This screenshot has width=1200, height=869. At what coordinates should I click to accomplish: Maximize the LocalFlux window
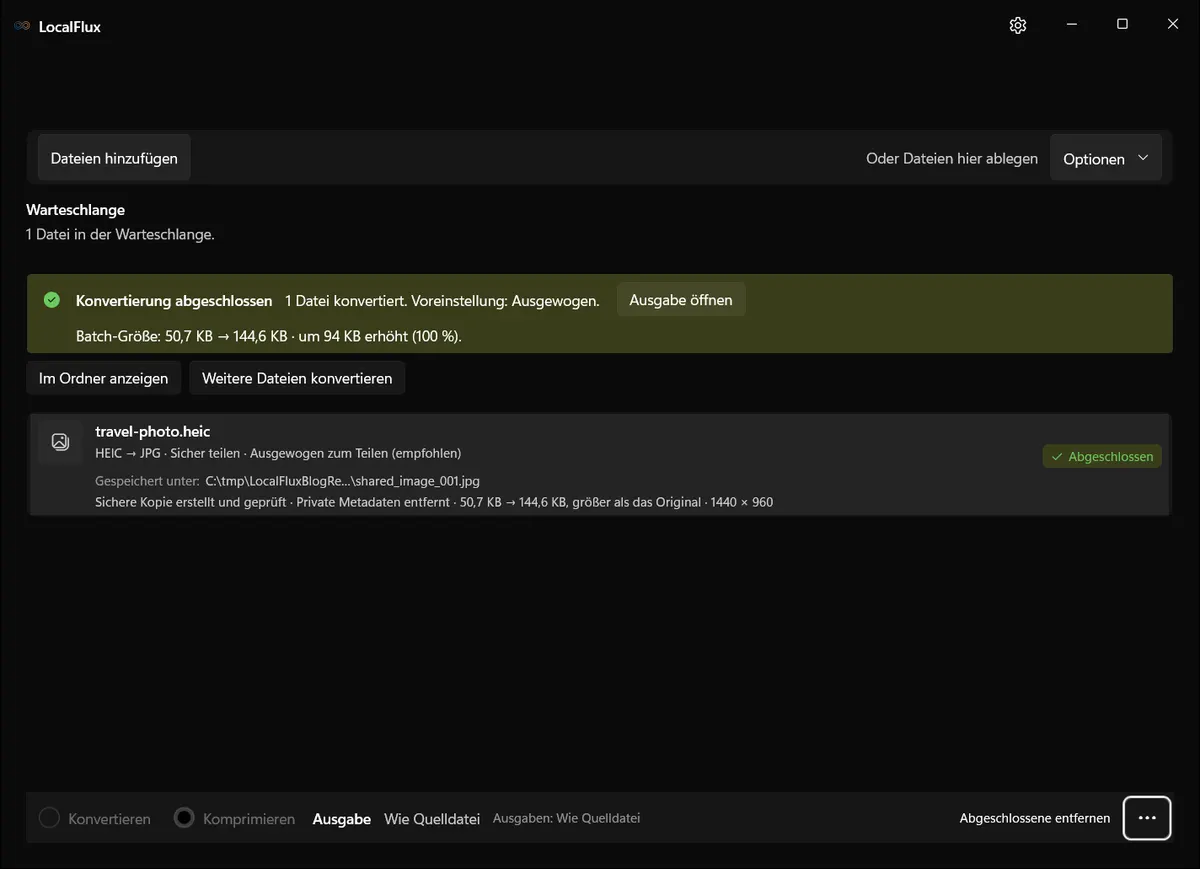[1122, 25]
